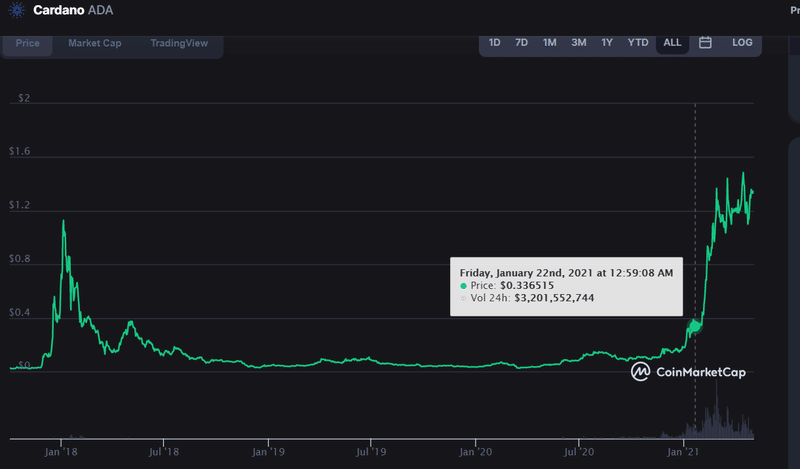The height and width of the screenshot is (469, 800).
Task: Open the TradingView tab
Action: (x=179, y=43)
